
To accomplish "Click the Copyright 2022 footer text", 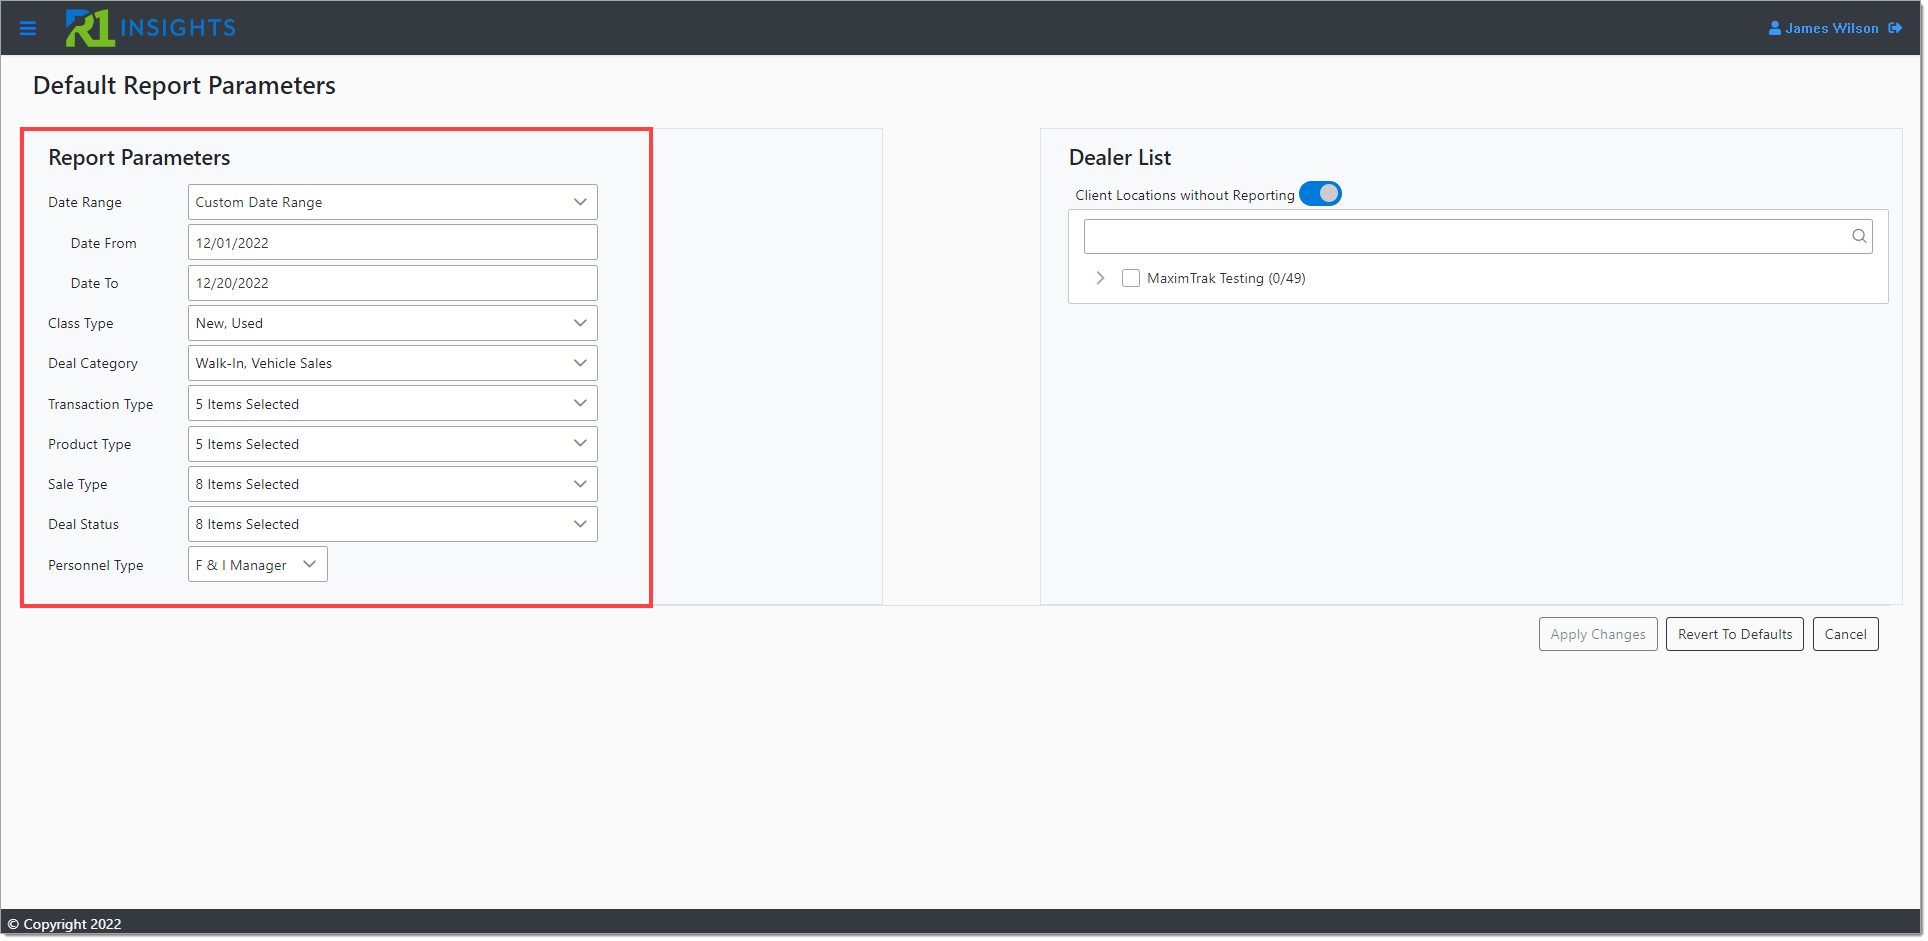I will pyautogui.click(x=65, y=924).
